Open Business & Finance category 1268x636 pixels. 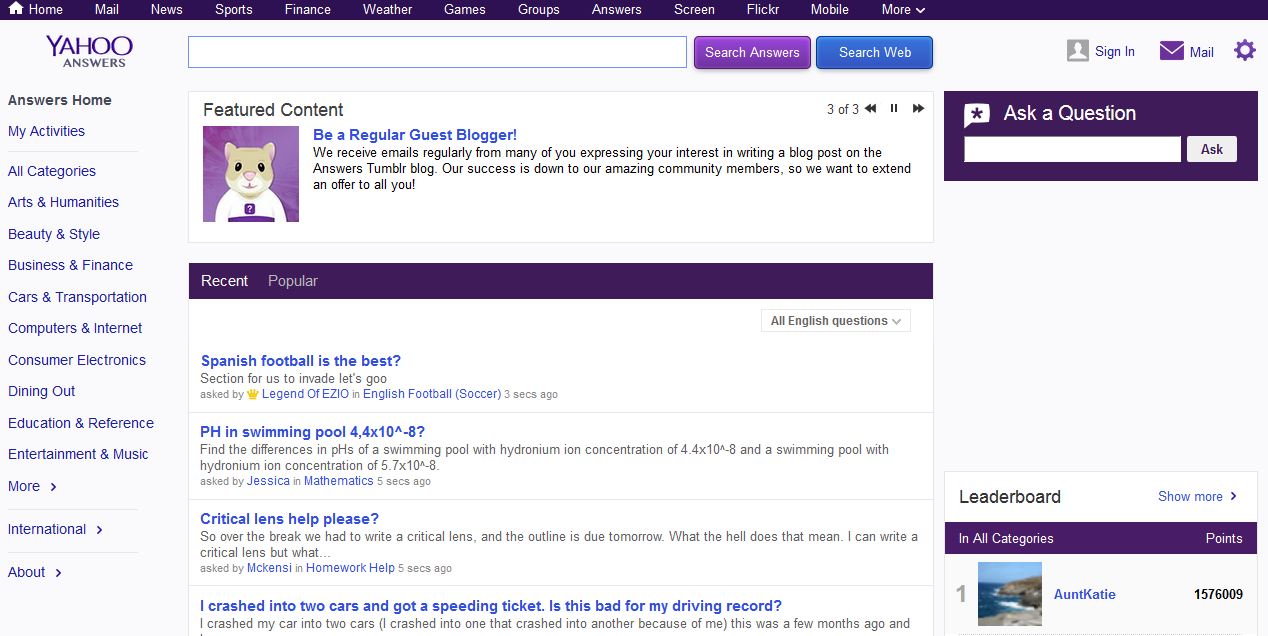(x=70, y=265)
